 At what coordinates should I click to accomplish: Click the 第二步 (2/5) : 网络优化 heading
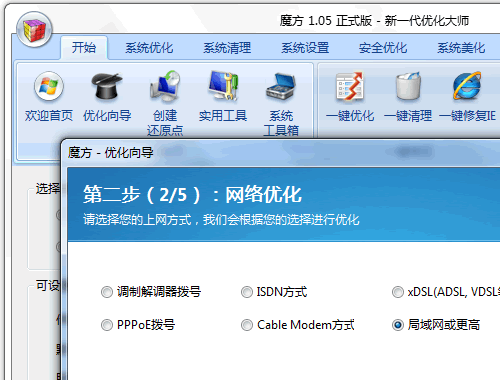[192, 194]
